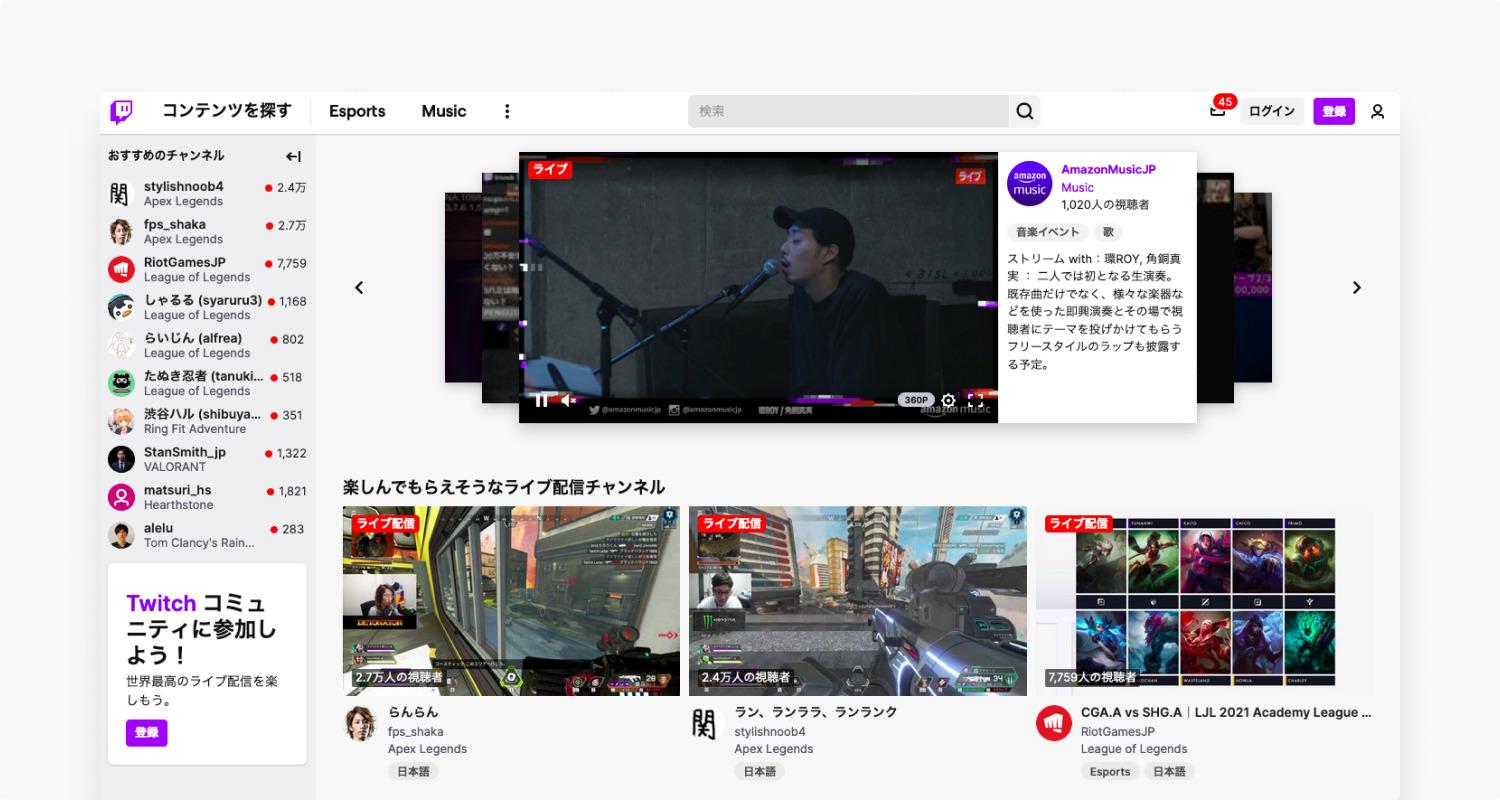
Task: Open matsuri_hs avatar in sidebar
Action: (x=121, y=498)
